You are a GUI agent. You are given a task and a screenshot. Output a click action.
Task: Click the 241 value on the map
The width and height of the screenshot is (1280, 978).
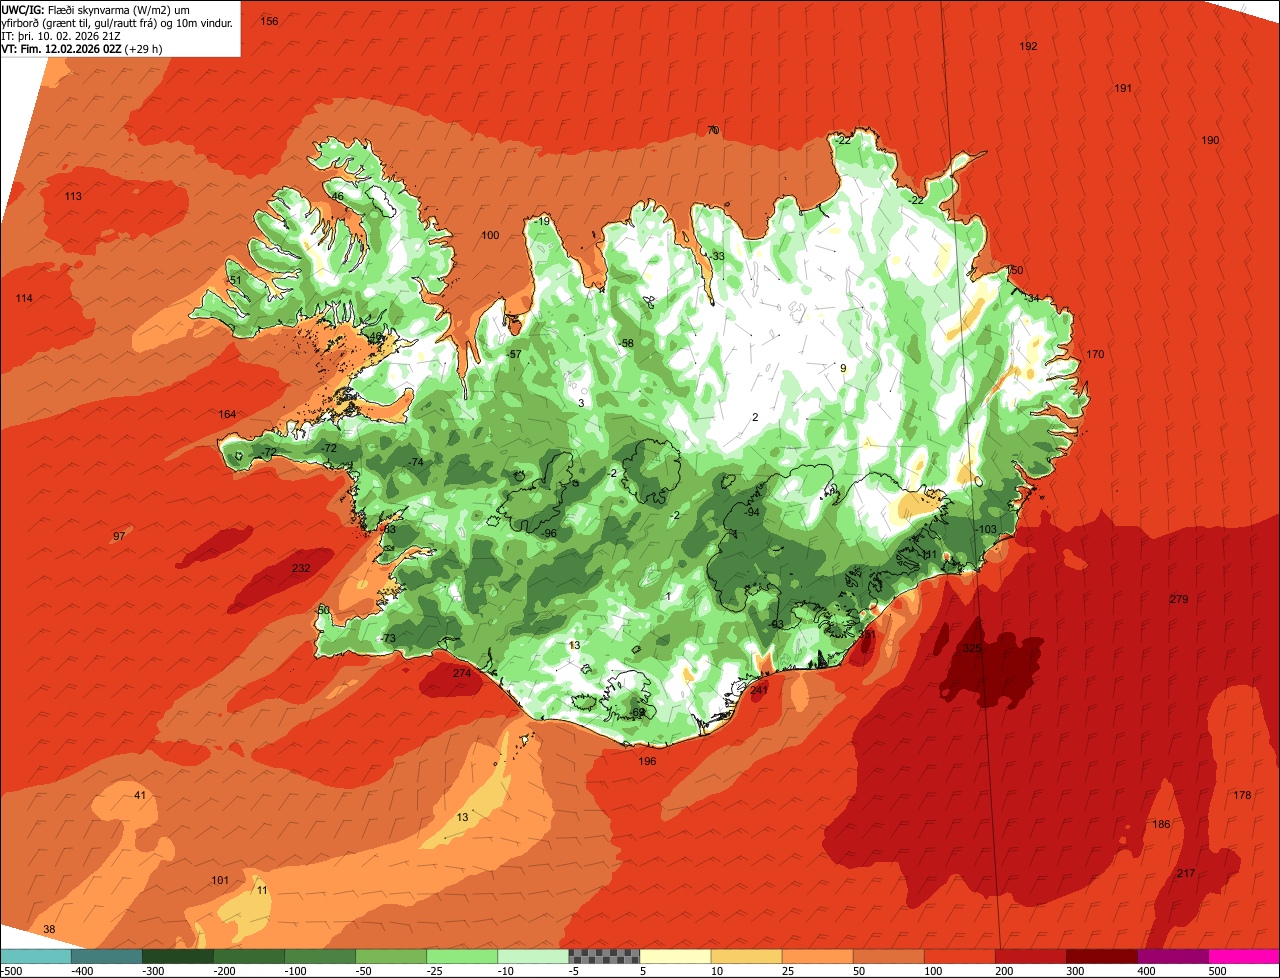[x=758, y=690]
